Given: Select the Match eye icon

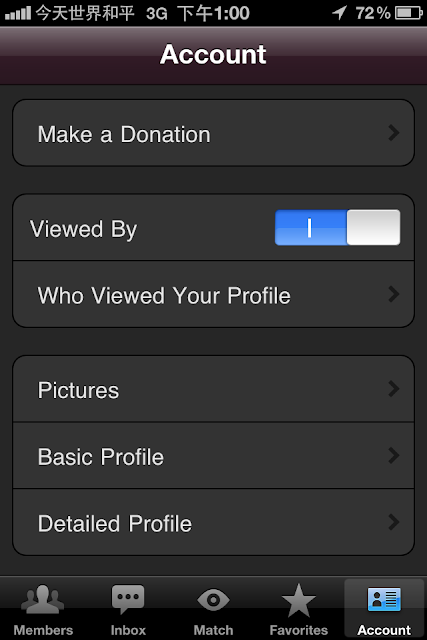Looking at the screenshot, I should (x=213, y=600).
